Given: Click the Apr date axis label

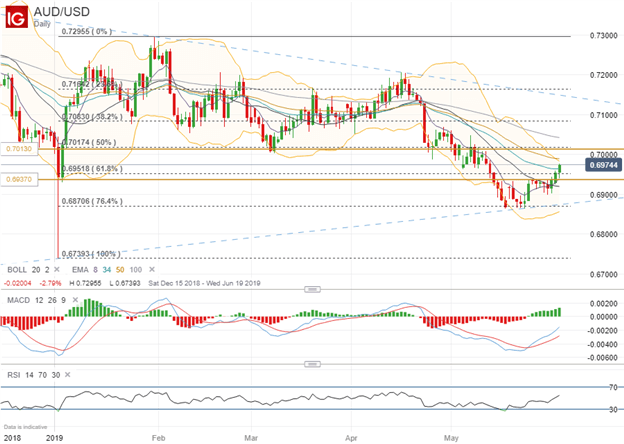Looking at the screenshot, I should point(351,438).
